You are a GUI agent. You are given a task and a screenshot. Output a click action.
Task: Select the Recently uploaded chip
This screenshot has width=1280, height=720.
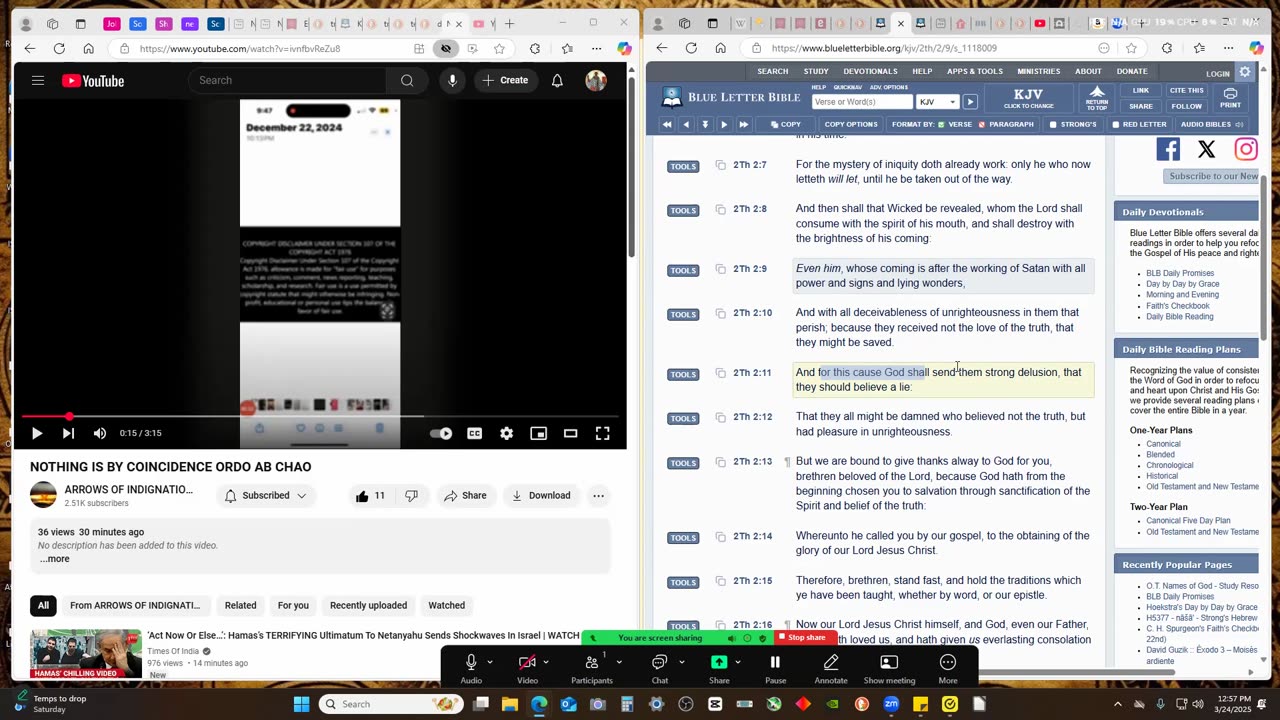(368, 605)
